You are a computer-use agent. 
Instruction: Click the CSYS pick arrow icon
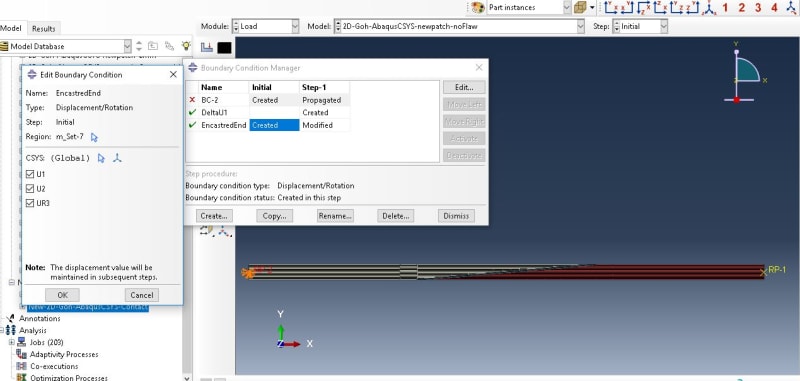[x=101, y=158]
